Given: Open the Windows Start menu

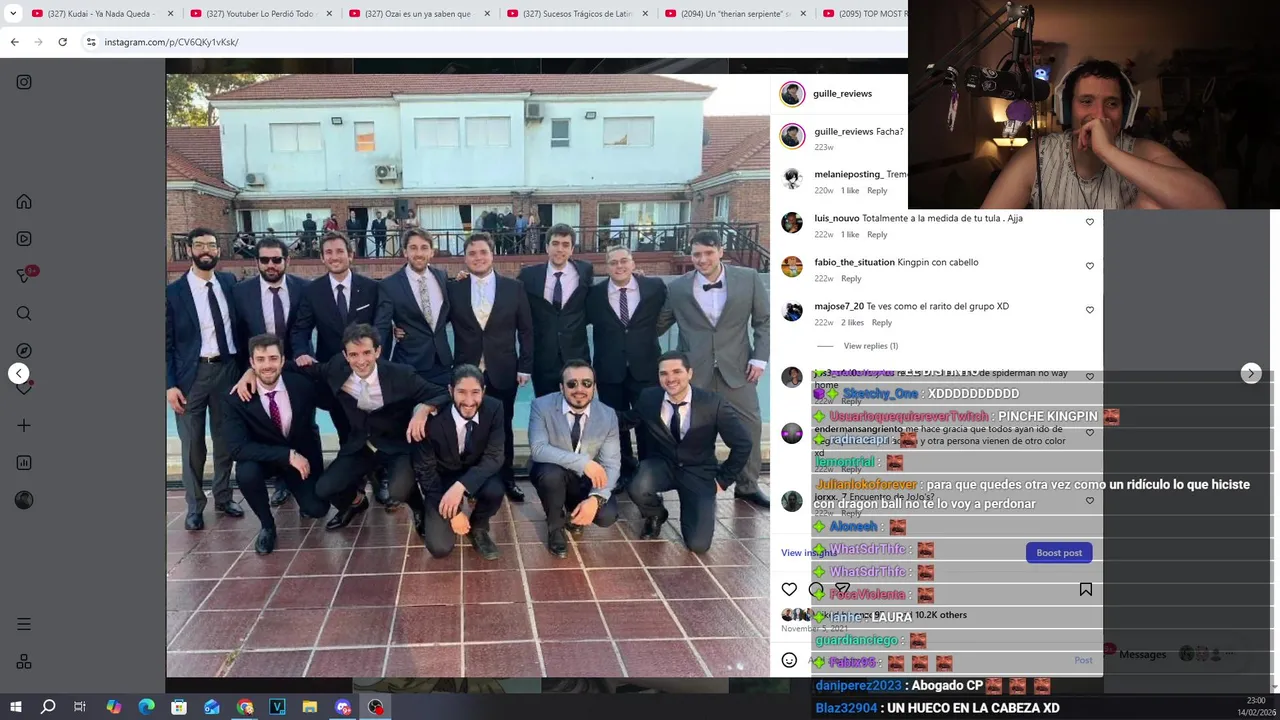Looking at the screenshot, I should [16, 707].
